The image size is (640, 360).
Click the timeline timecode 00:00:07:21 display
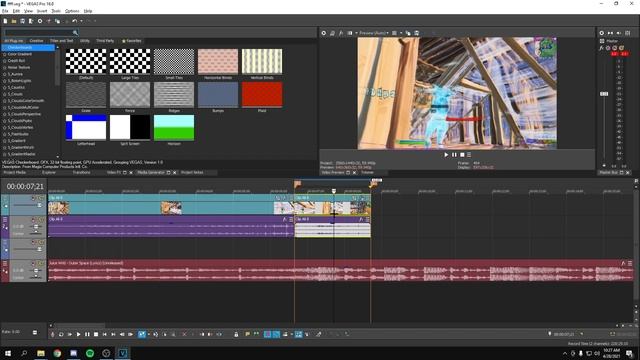pyautogui.click(x=25, y=187)
